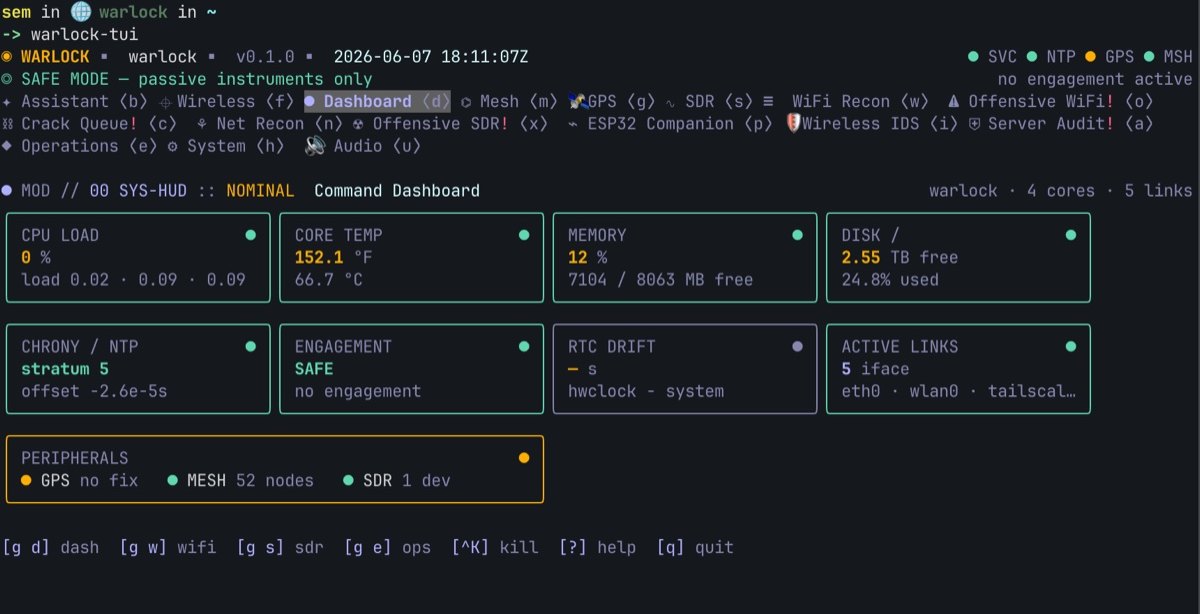
Task: Click the [?] help shortcut
Action: [x=597, y=547]
